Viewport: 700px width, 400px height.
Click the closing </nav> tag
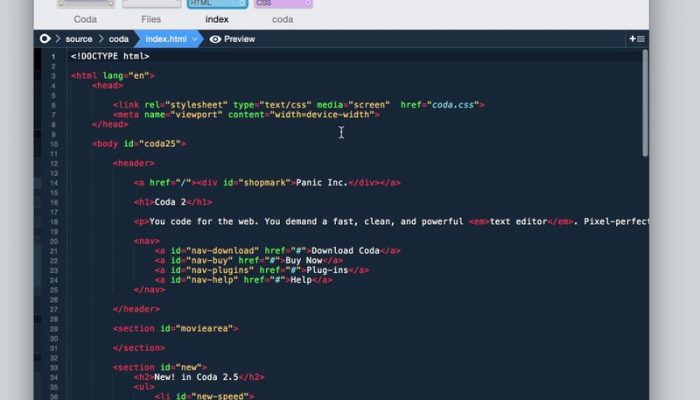pos(149,290)
